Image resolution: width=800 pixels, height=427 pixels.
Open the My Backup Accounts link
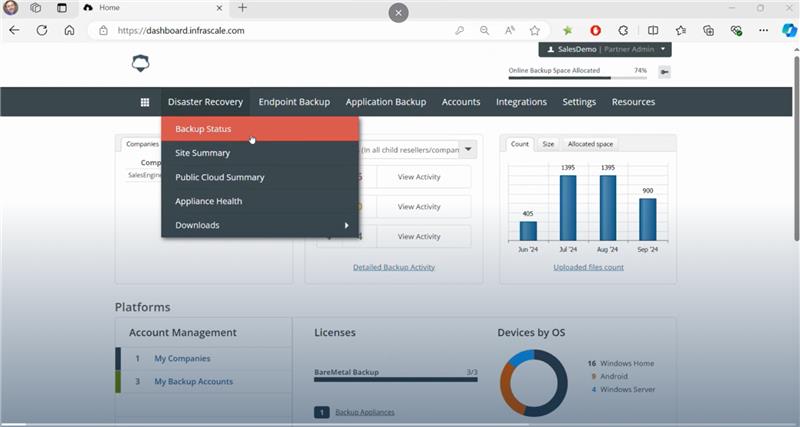[193, 382]
